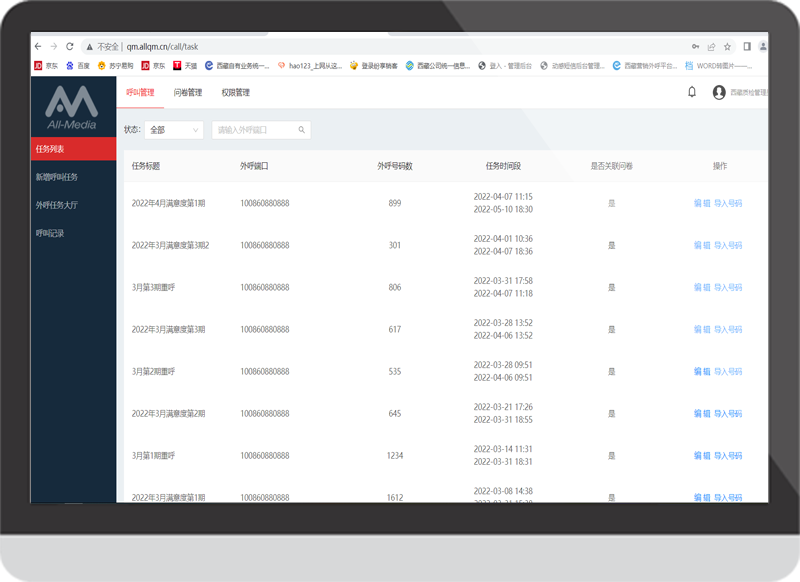800x582 pixels.
Task: Click the search magnifier in port input
Action: pos(302,130)
